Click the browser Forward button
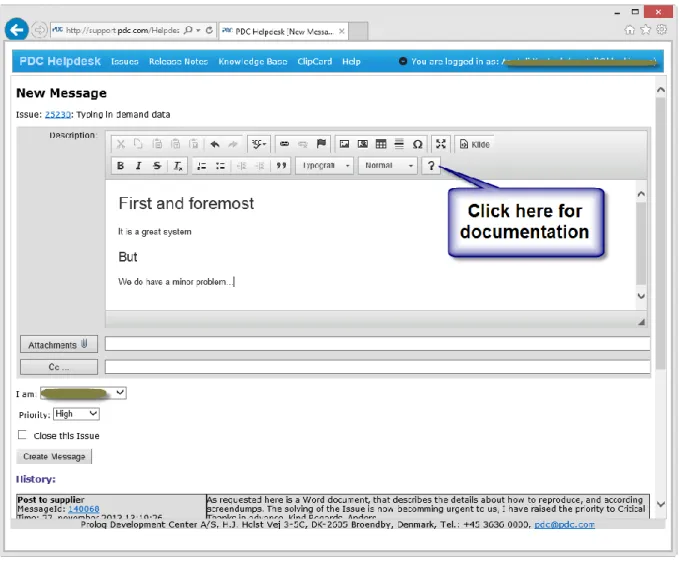679x565 pixels. pos(39,30)
